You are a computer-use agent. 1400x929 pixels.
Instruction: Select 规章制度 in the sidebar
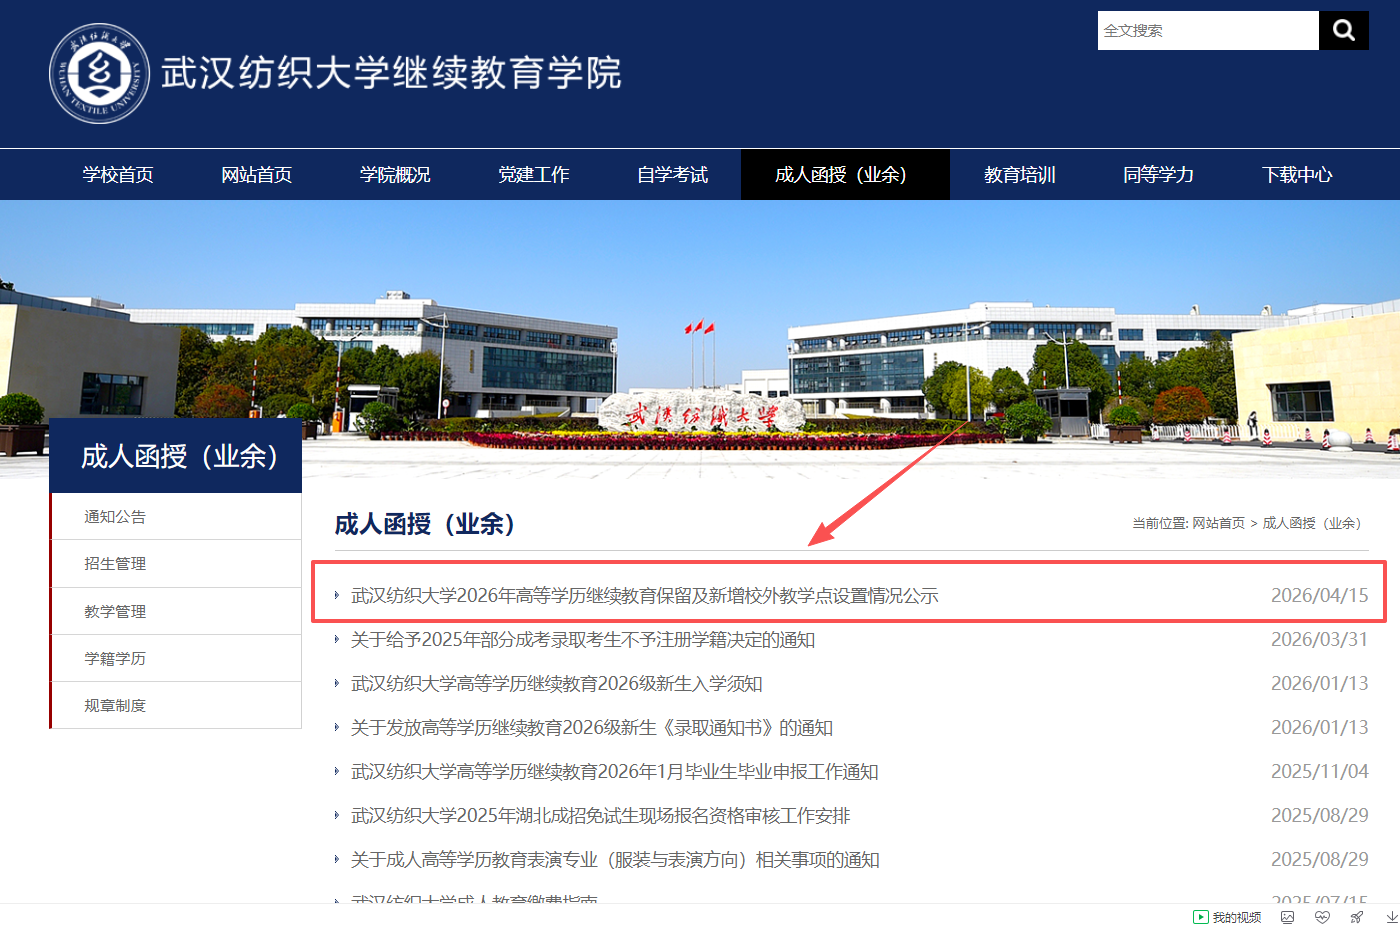[176, 705]
